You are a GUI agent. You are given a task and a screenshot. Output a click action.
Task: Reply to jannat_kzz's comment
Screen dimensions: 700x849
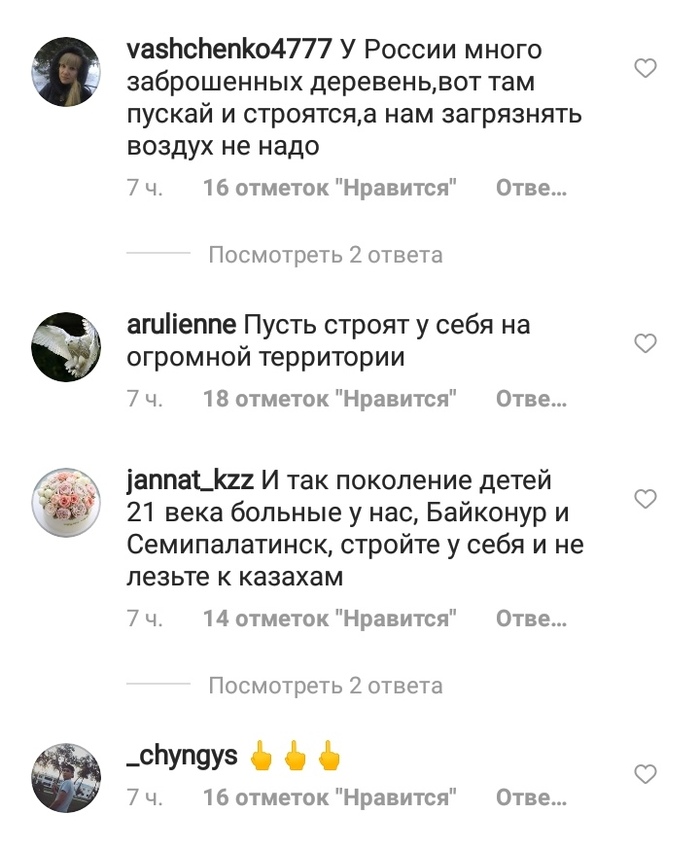pyautogui.click(x=531, y=618)
